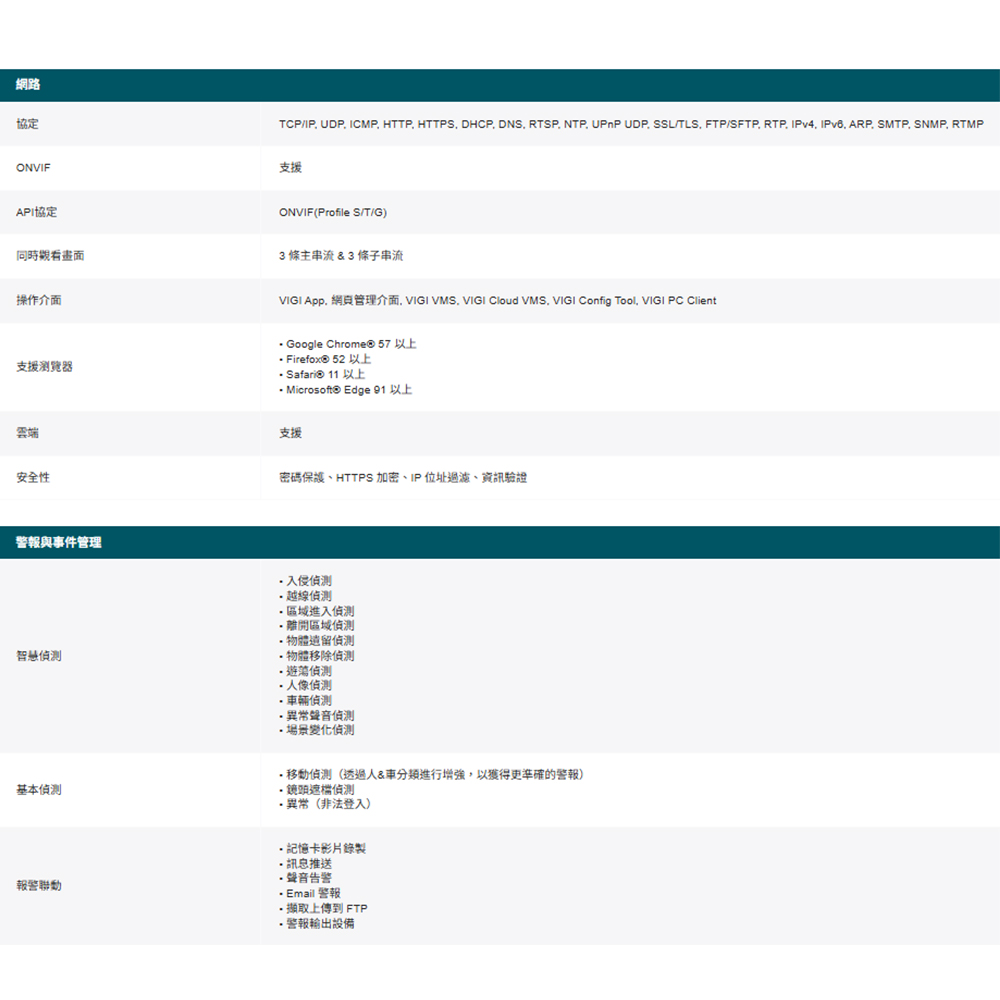Click the 密碼保護 security description text

(402, 478)
